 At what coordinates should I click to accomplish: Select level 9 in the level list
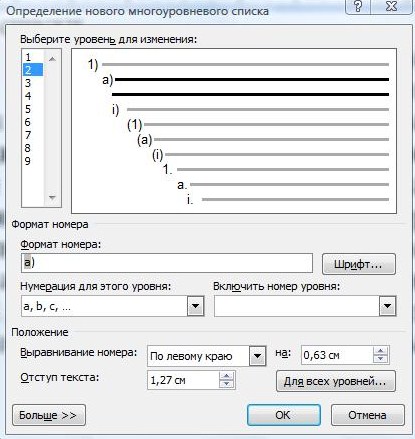tap(33, 161)
